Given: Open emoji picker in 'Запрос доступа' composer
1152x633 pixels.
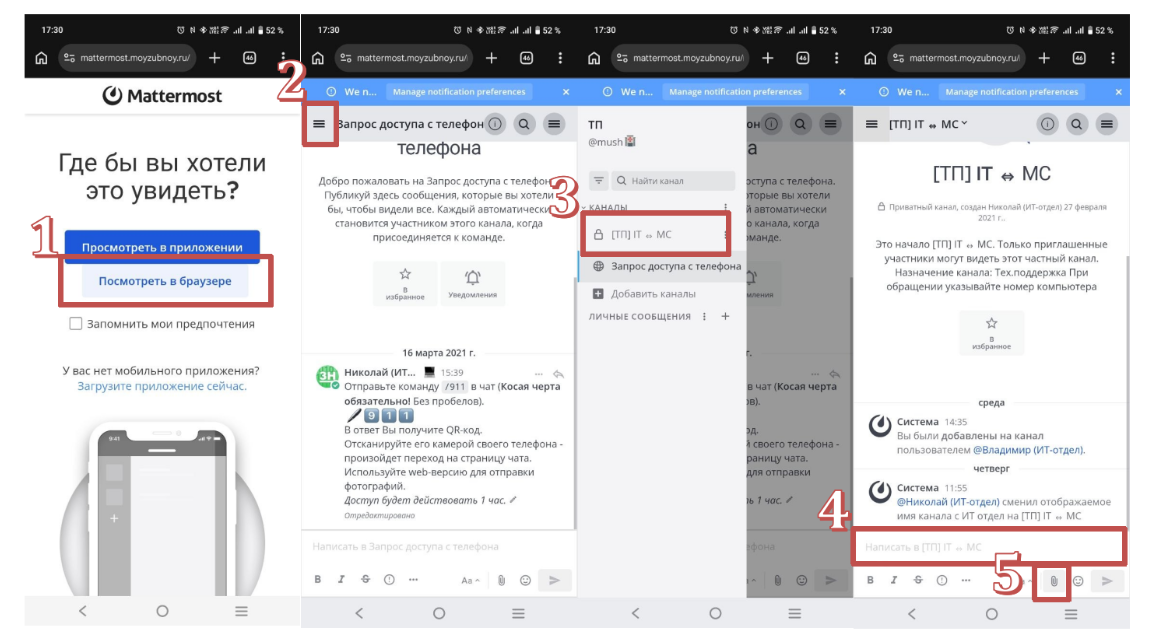Looking at the screenshot, I should click(x=525, y=580).
